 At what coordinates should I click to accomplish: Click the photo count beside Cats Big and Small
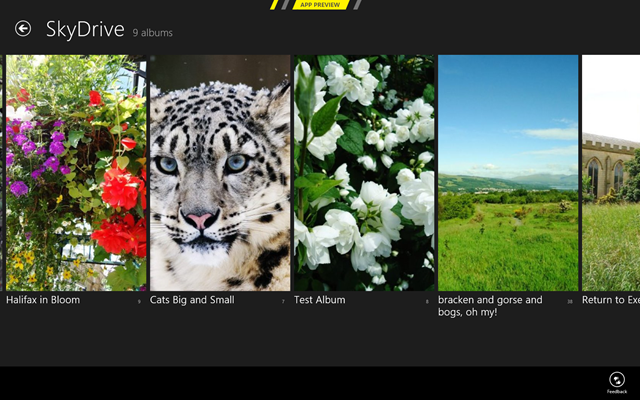click(x=283, y=302)
